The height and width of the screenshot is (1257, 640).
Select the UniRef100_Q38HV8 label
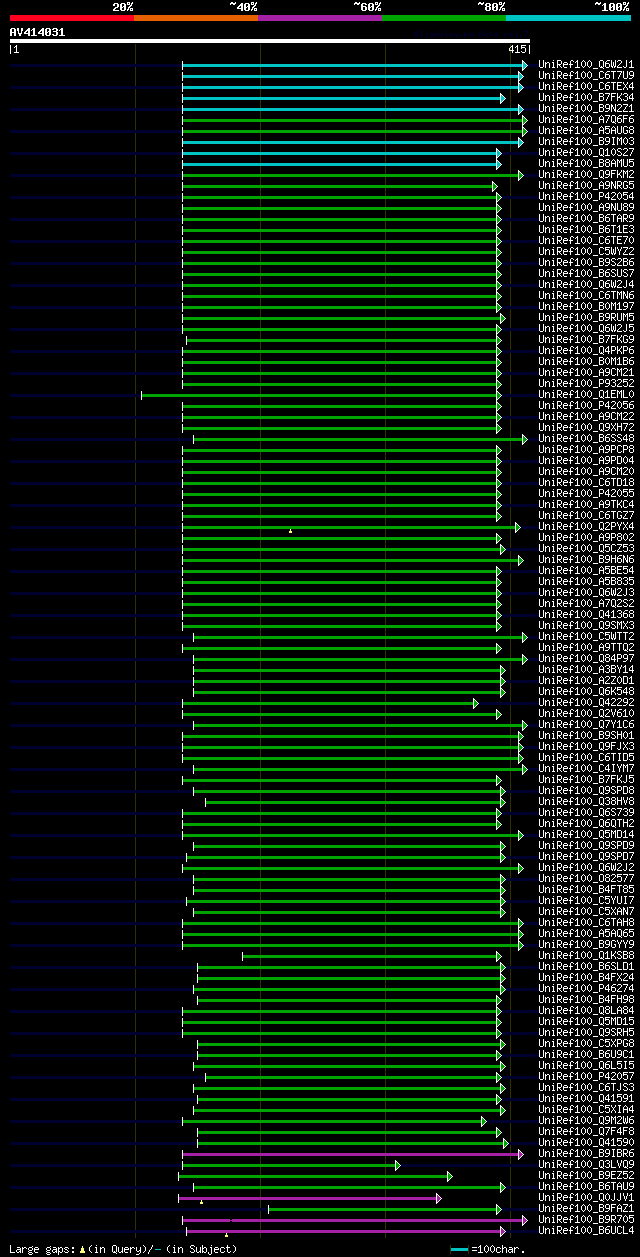(586, 801)
